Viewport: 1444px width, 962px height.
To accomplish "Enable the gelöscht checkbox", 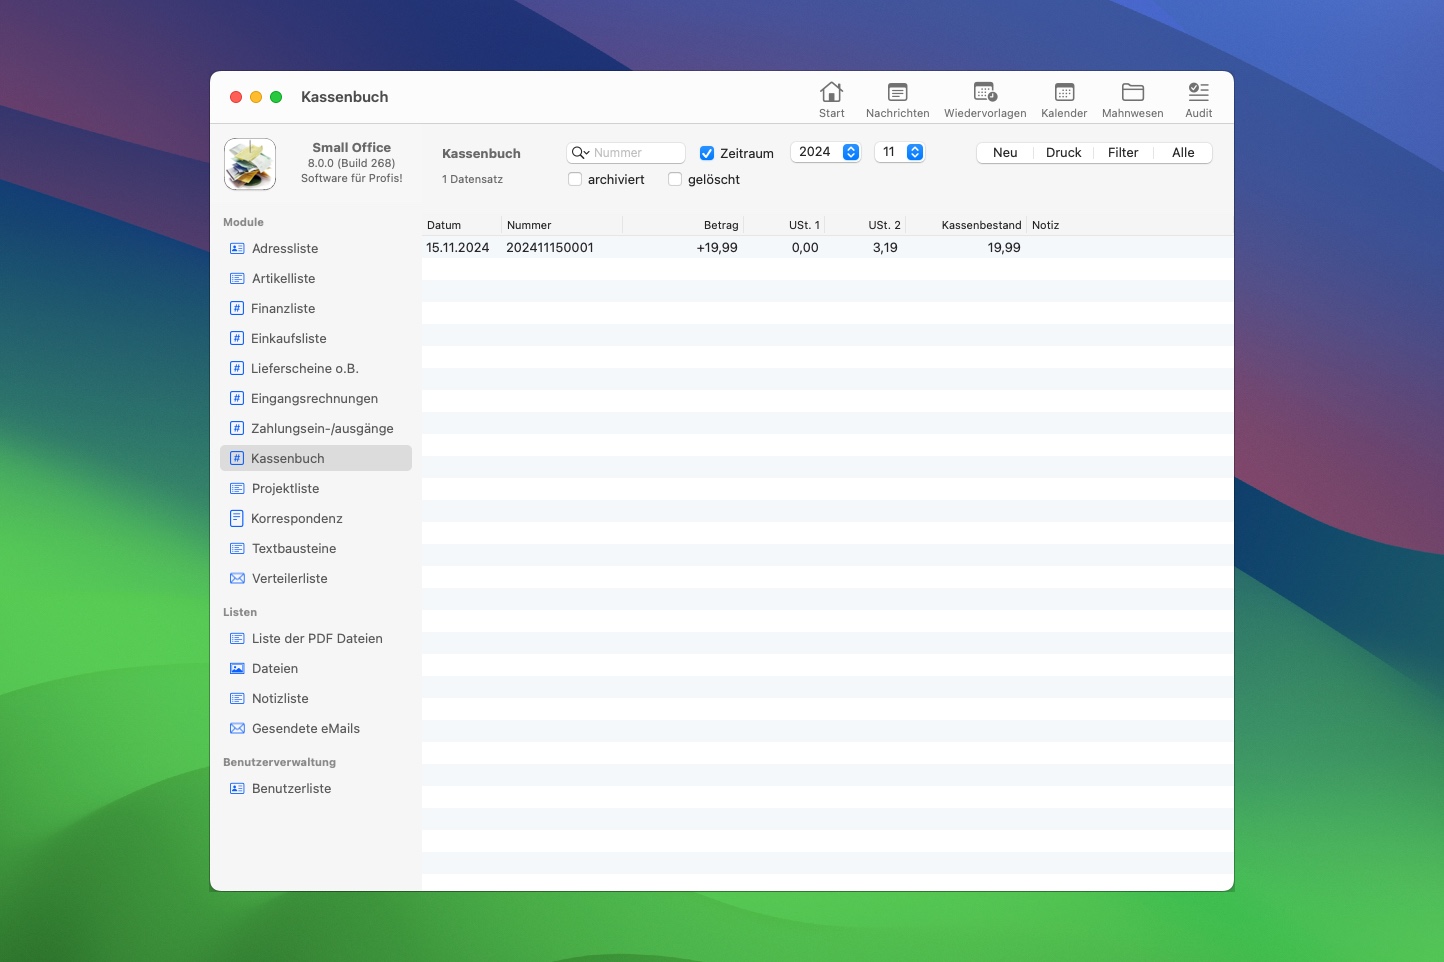I will click(675, 179).
